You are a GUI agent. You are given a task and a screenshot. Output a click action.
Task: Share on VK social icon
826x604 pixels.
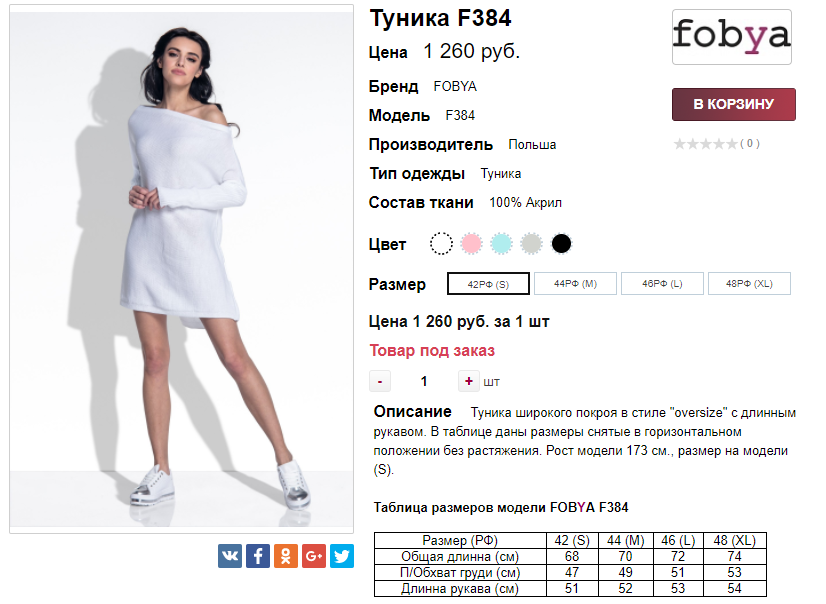(230, 556)
